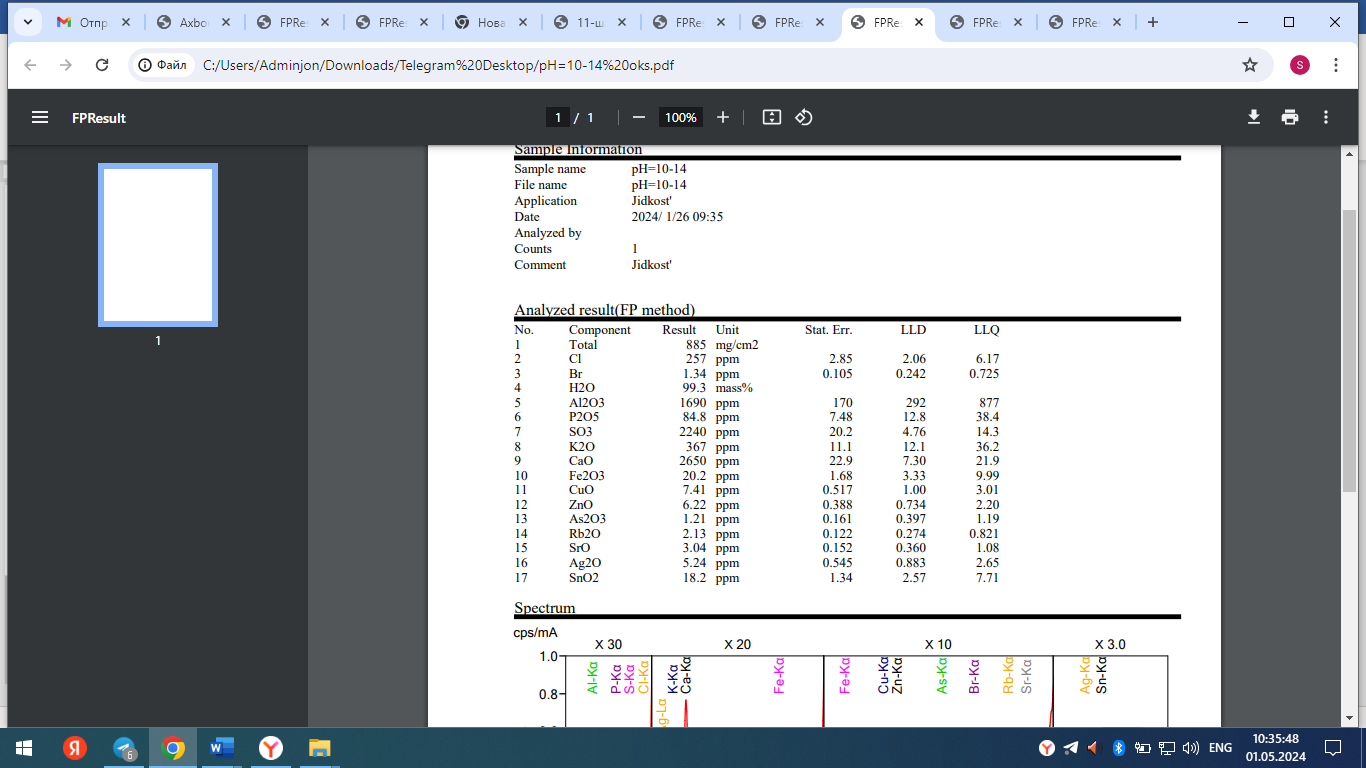1366x768 pixels.
Task: Open Chrome's three-dot browser menu
Action: click(1336, 65)
